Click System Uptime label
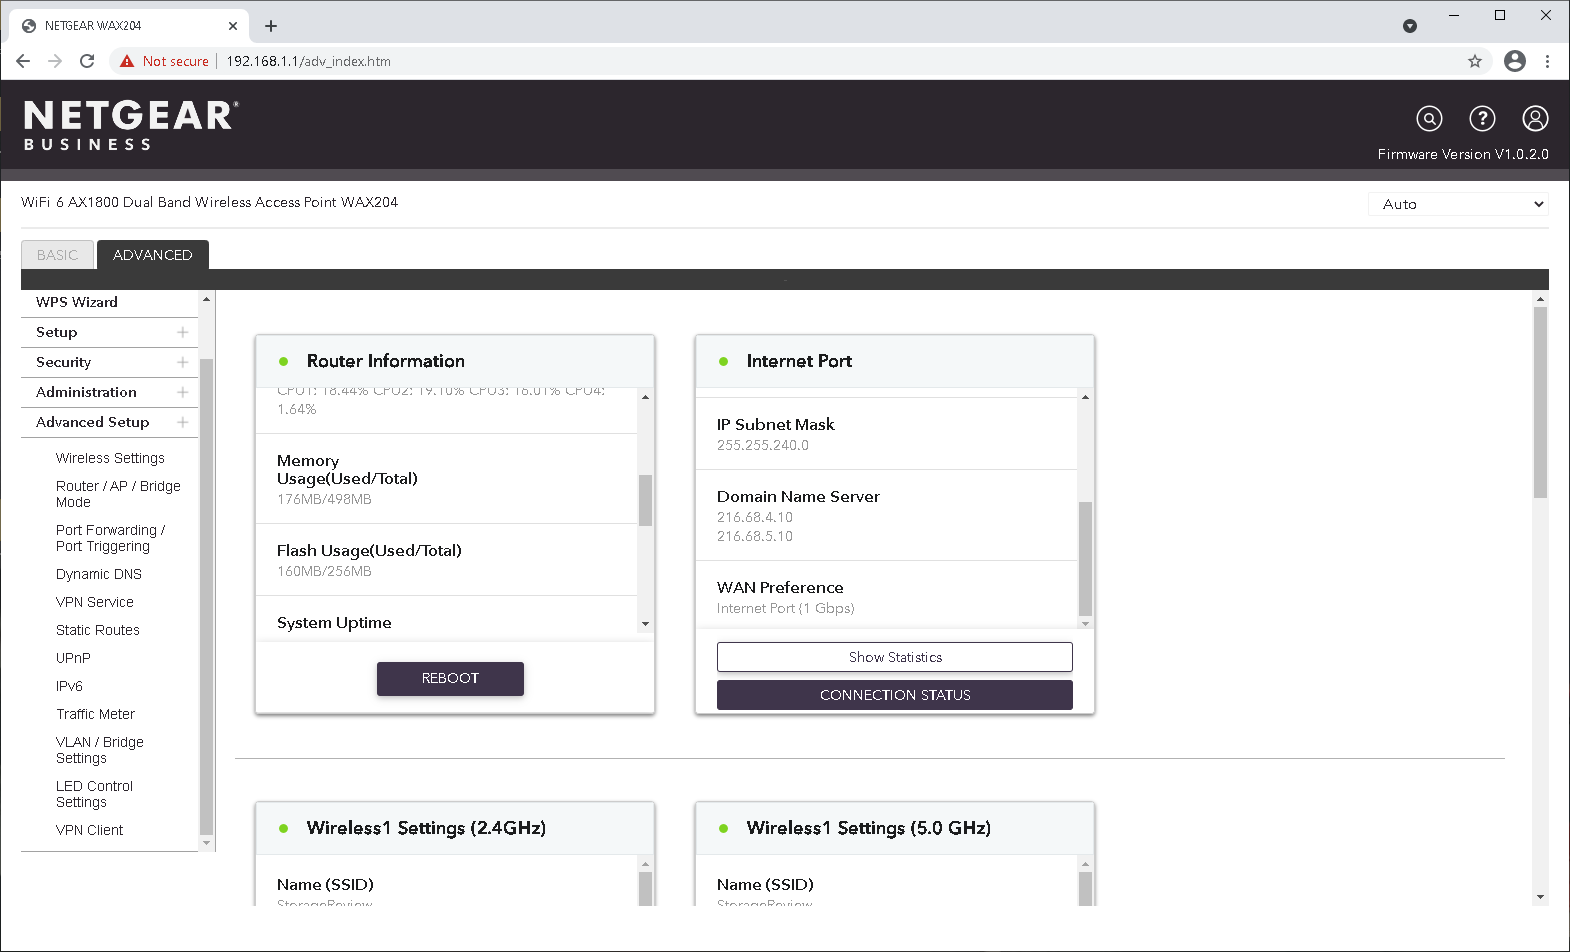 pos(334,622)
